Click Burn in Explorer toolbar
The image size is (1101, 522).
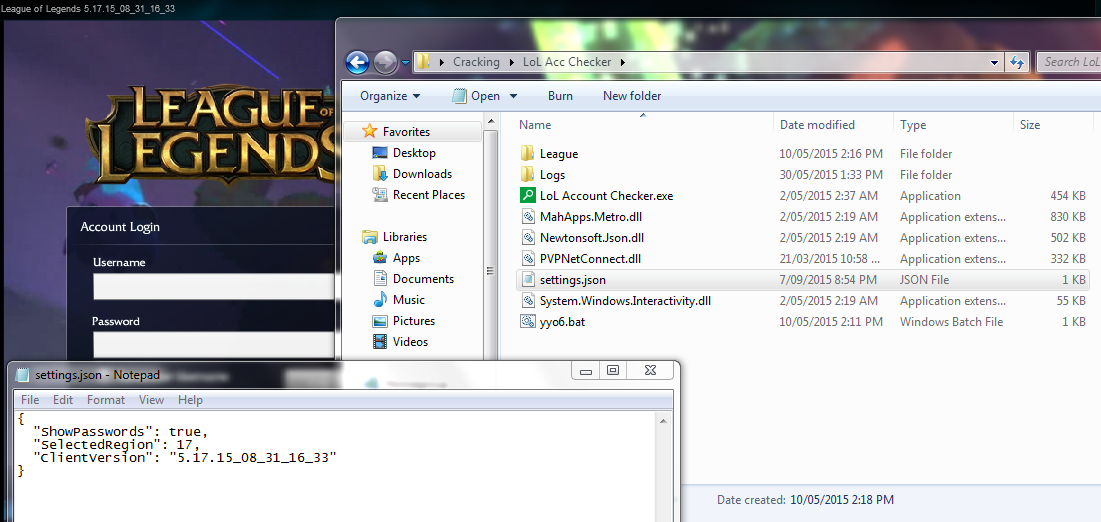tap(560, 96)
